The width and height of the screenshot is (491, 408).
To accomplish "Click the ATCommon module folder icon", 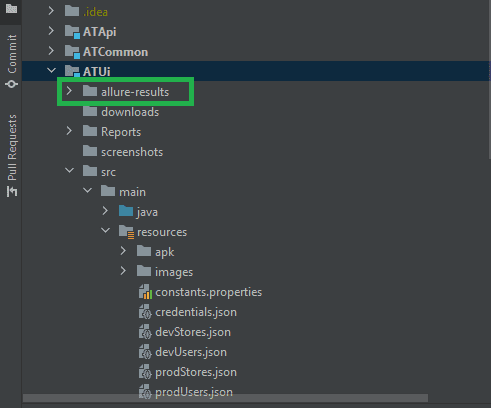I will [x=72, y=52].
